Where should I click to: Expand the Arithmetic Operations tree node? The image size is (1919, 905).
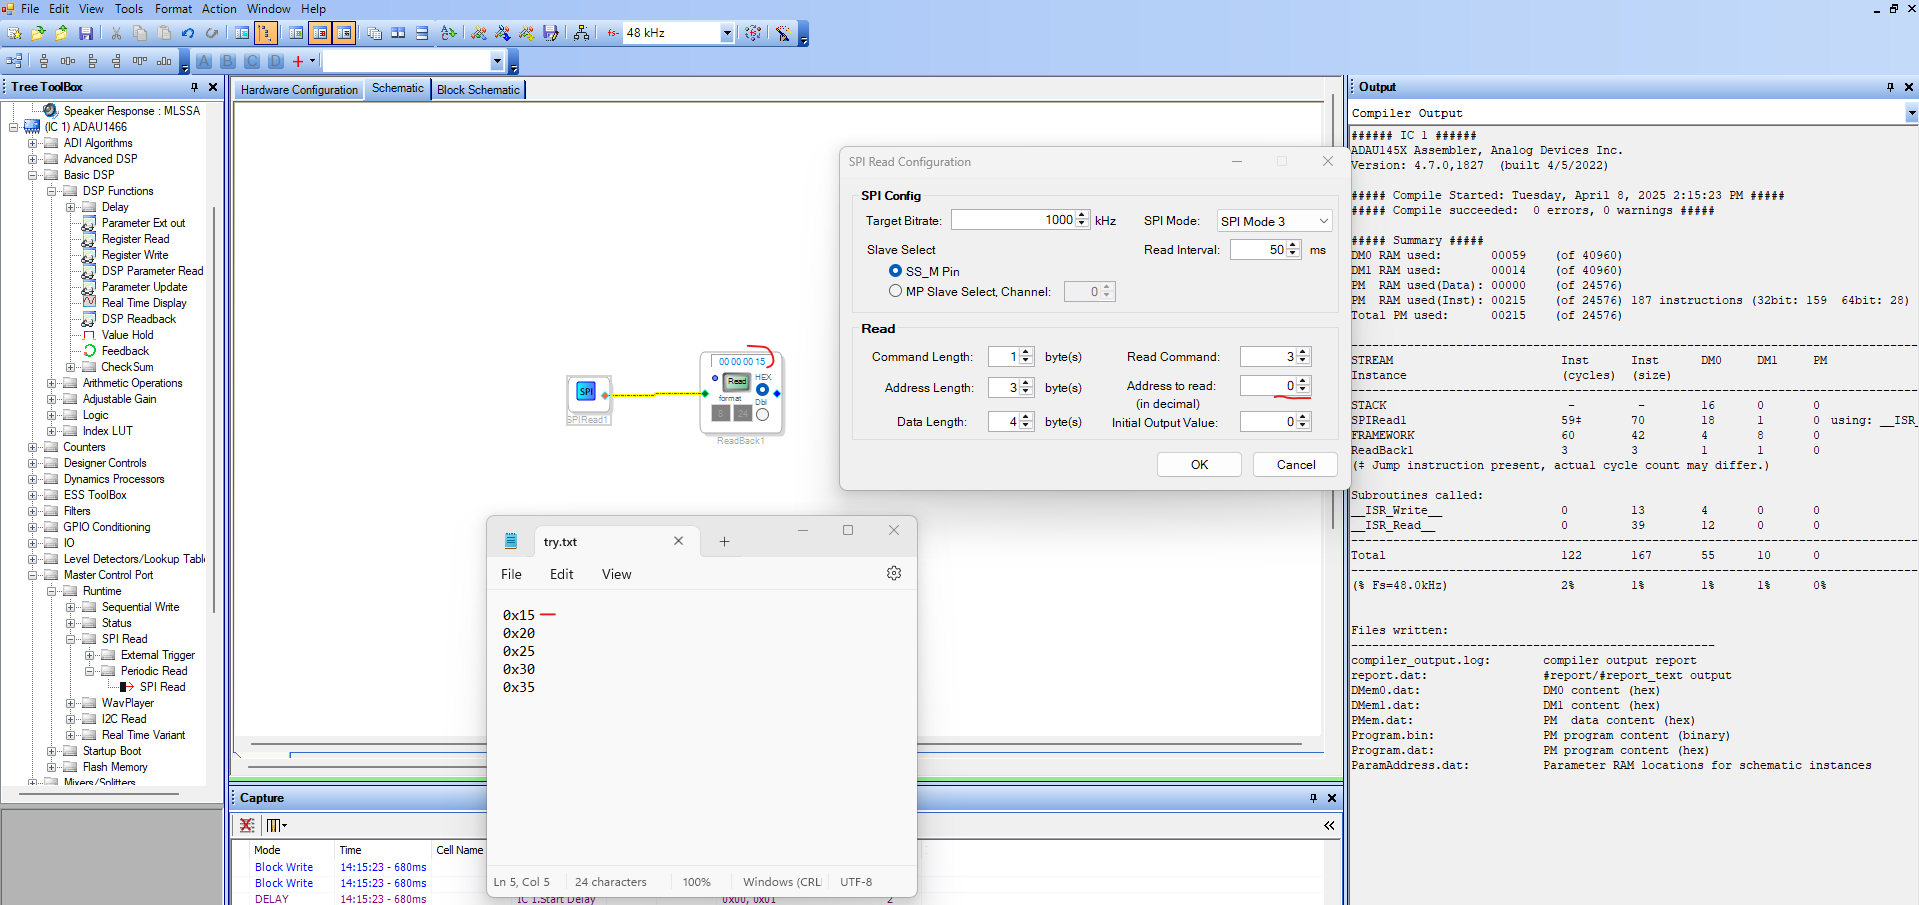point(51,383)
